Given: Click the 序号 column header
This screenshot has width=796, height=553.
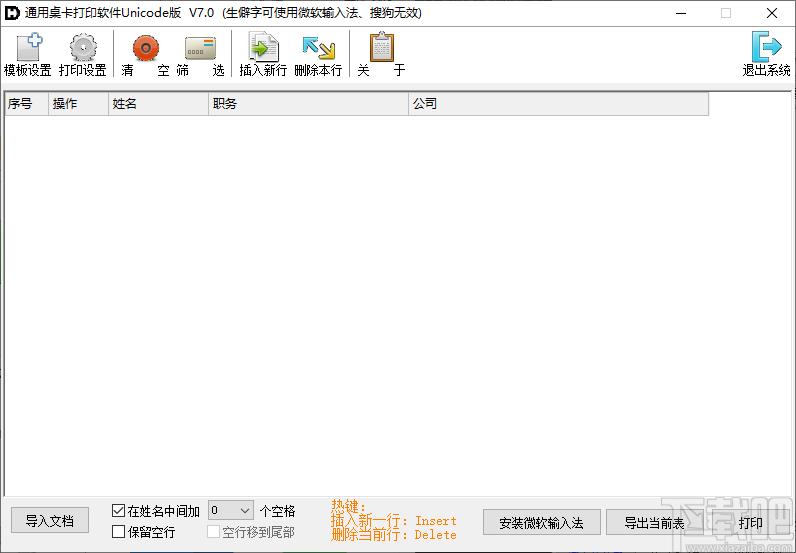Looking at the screenshot, I should [x=26, y=104].
